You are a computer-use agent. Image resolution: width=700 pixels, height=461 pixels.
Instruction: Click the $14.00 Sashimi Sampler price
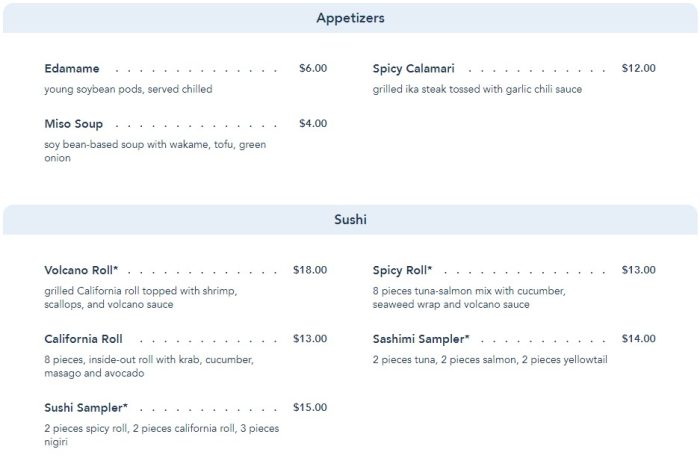638,339
